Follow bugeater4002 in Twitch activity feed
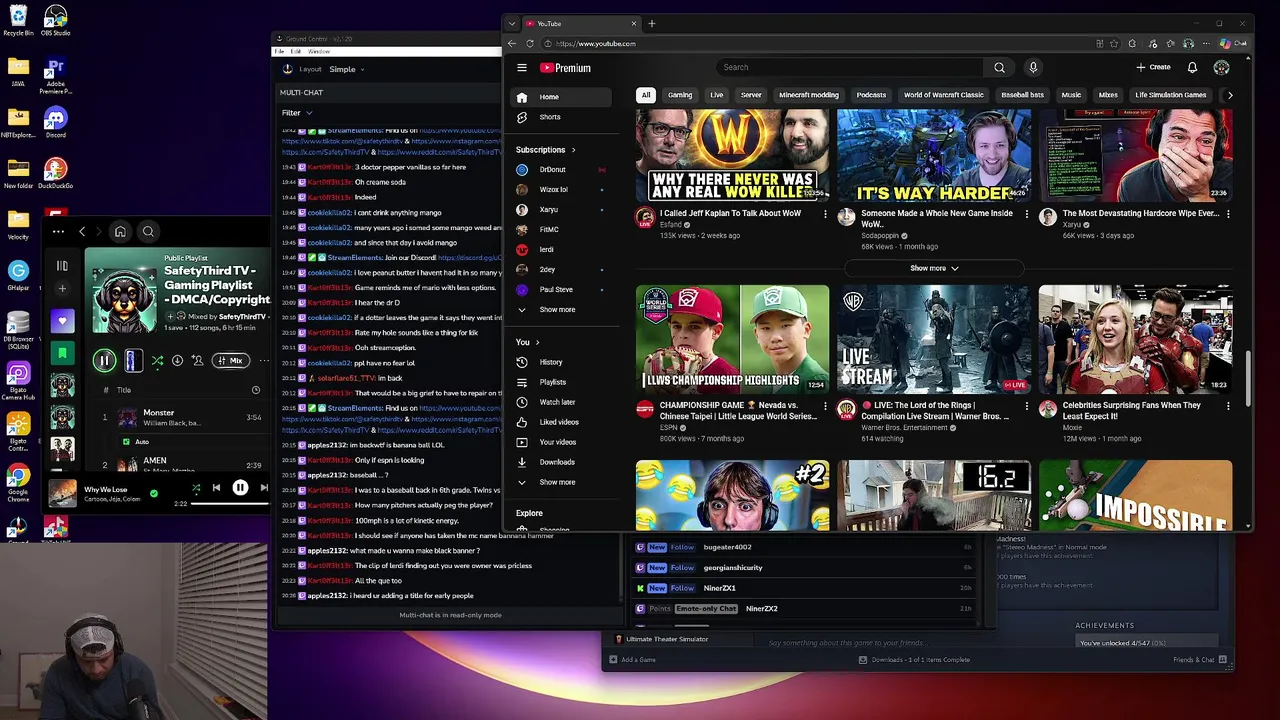 point(683,547)
